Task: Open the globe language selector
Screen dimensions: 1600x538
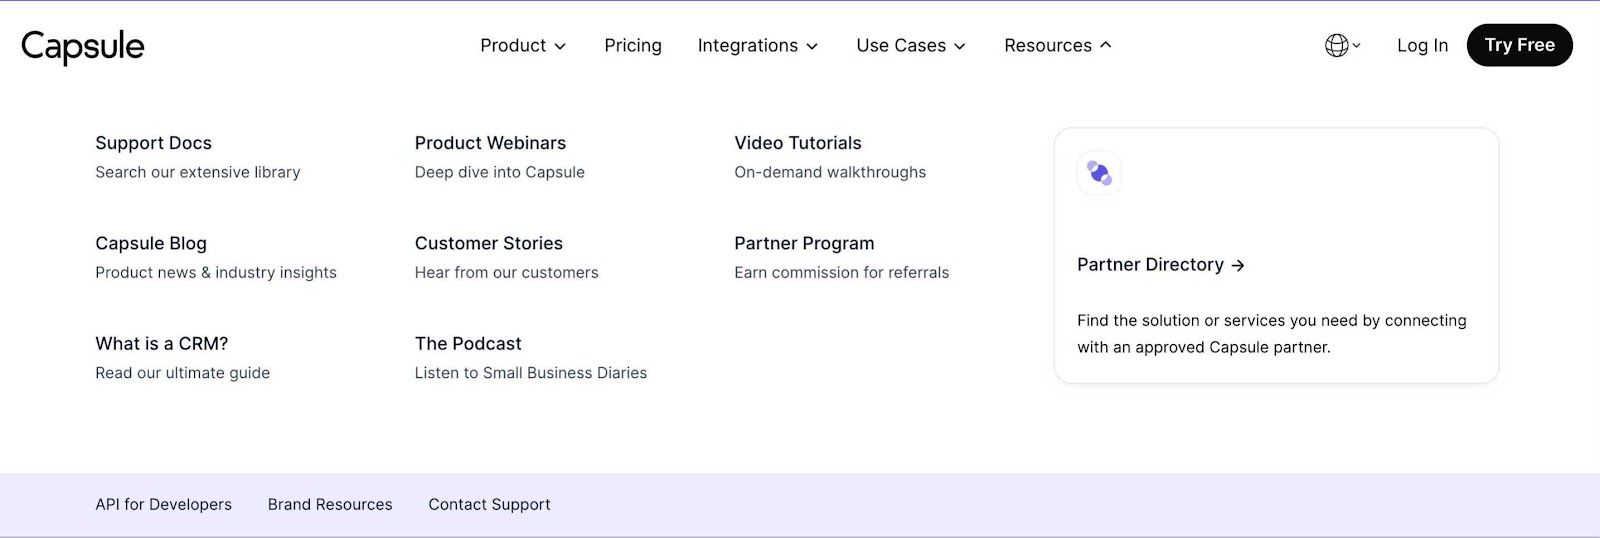Action: coord(1342,45)
